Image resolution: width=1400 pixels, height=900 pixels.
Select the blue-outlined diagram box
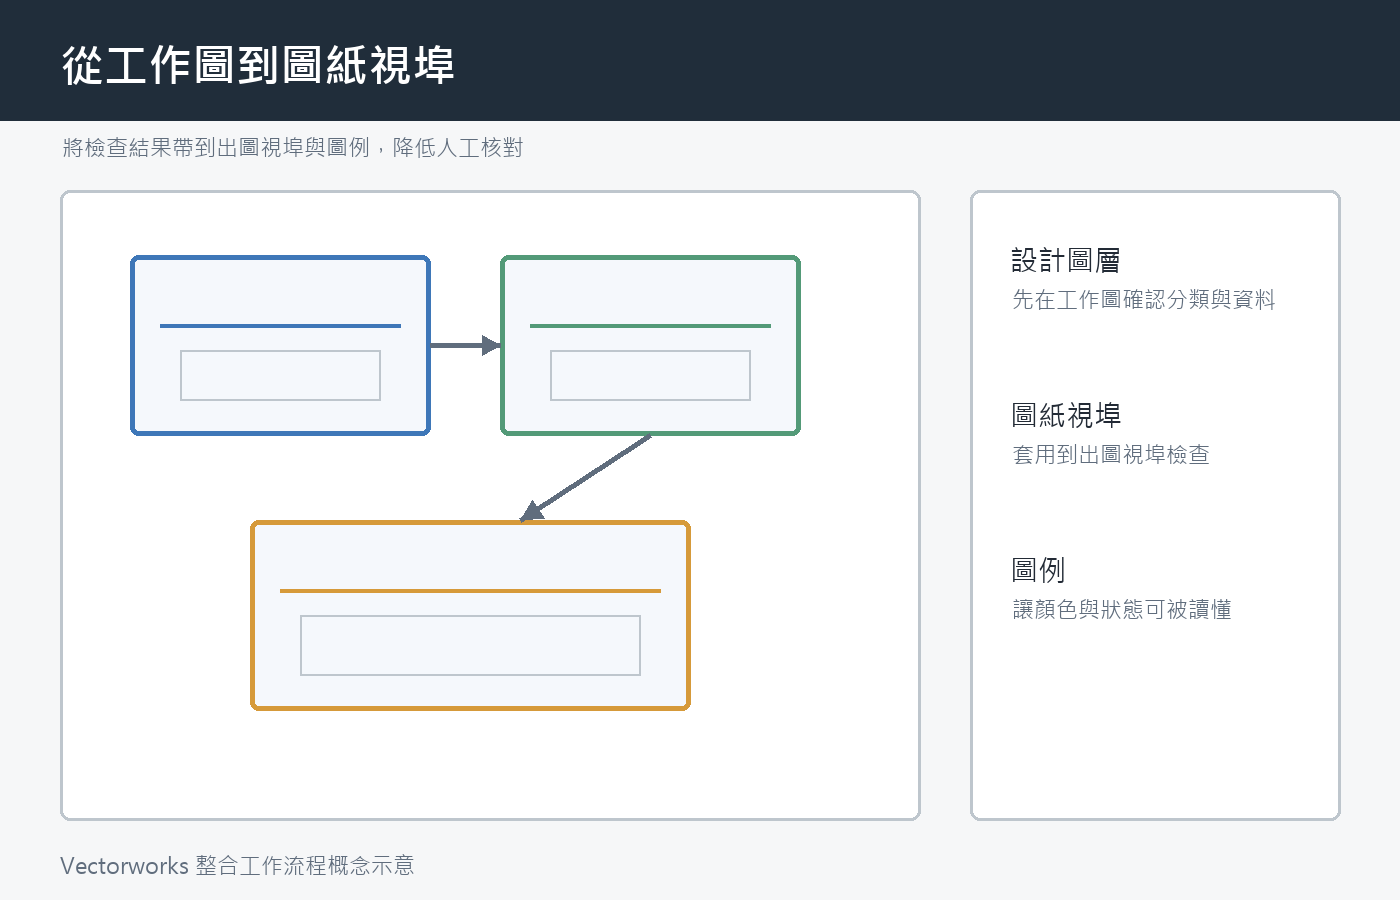280,345
